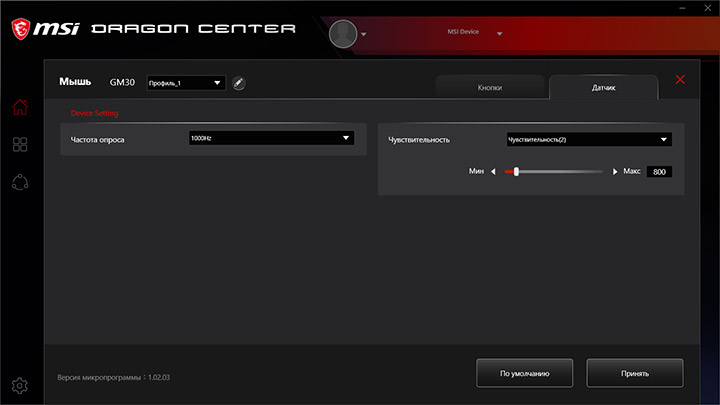Screen dimensions: 720x405
Task: Open the Профиль_1 profile dropdown
Action: click(186, 83)
